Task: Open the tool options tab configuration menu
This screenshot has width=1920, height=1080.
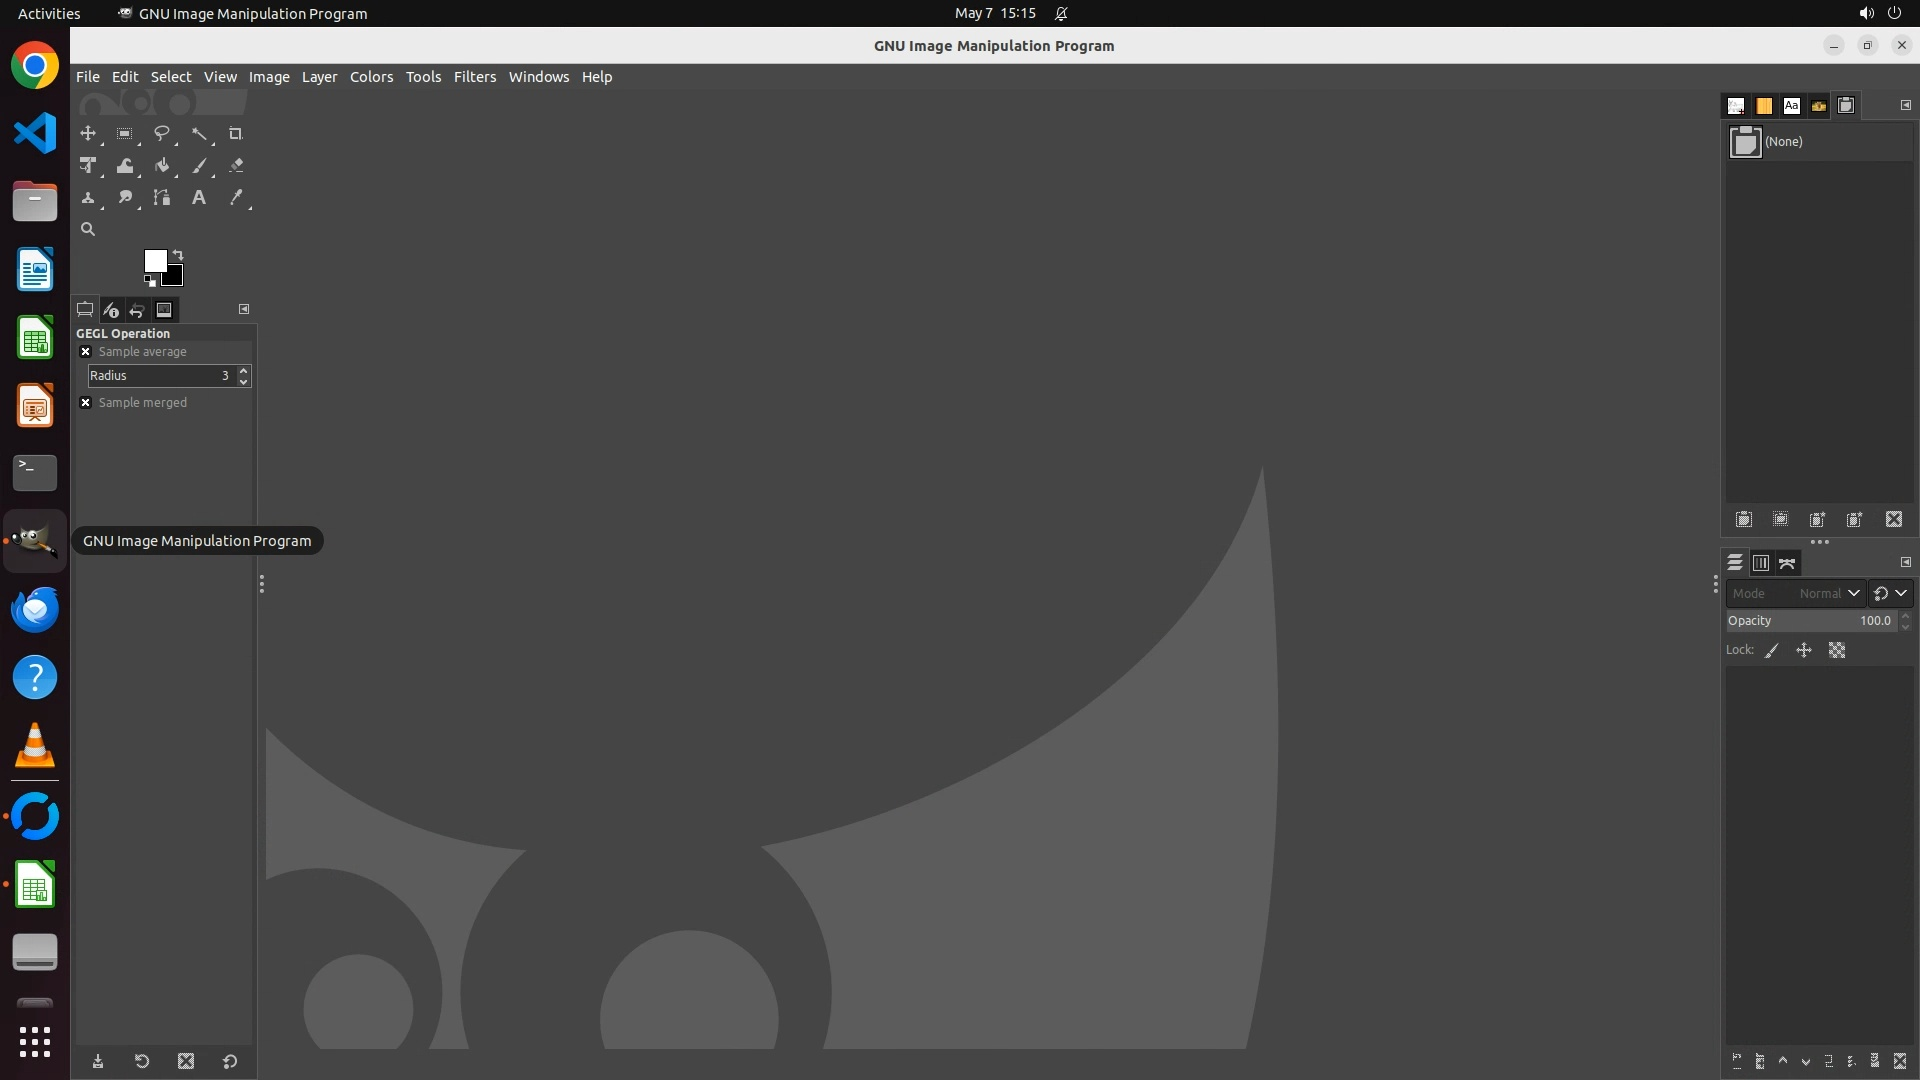Action: pos(244,310)
